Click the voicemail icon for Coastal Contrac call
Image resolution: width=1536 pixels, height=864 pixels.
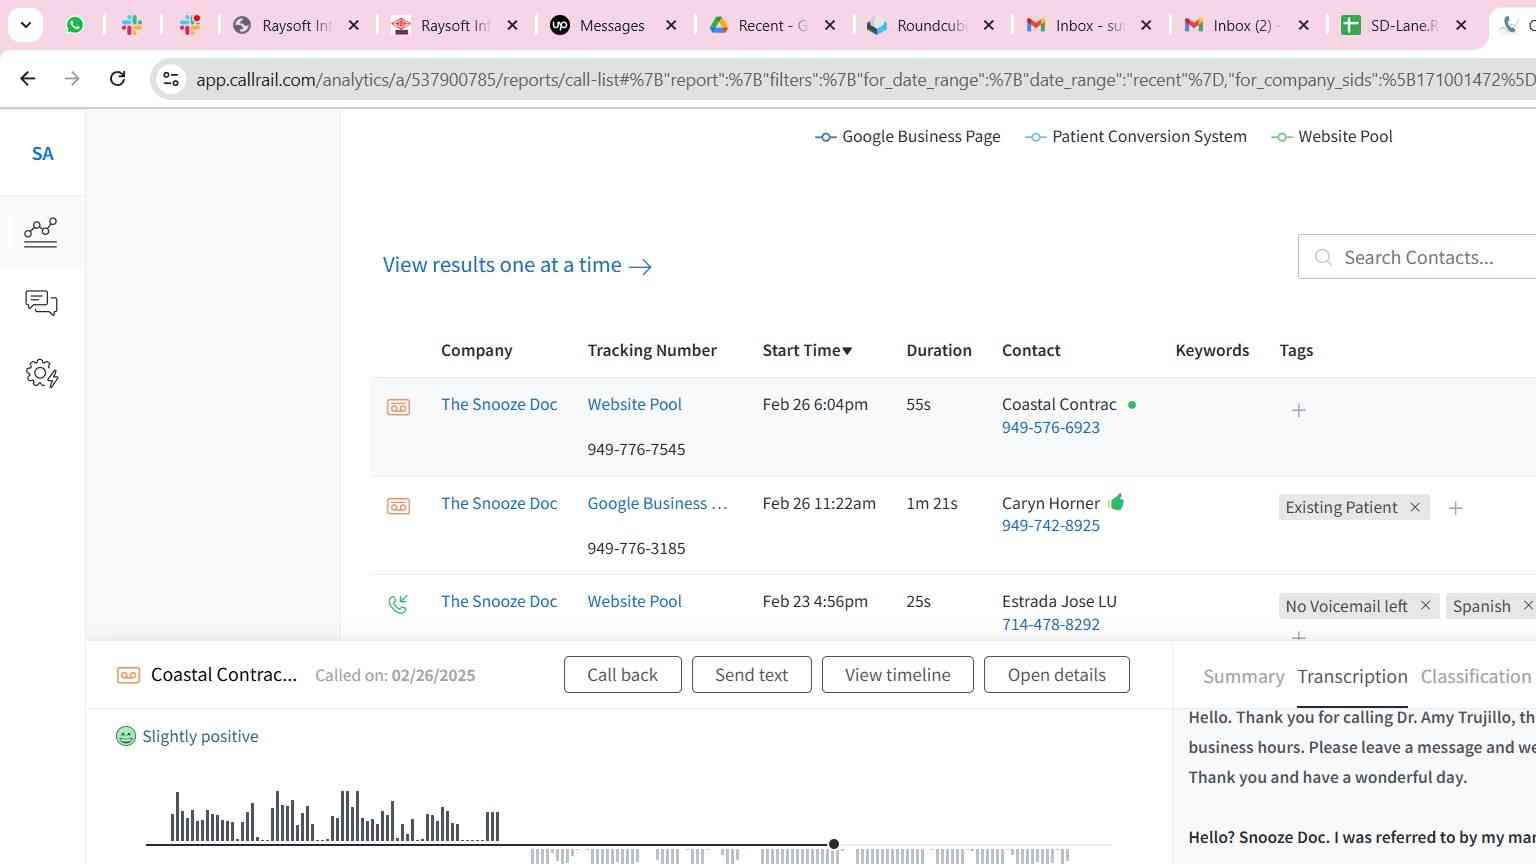pos(398,407)
